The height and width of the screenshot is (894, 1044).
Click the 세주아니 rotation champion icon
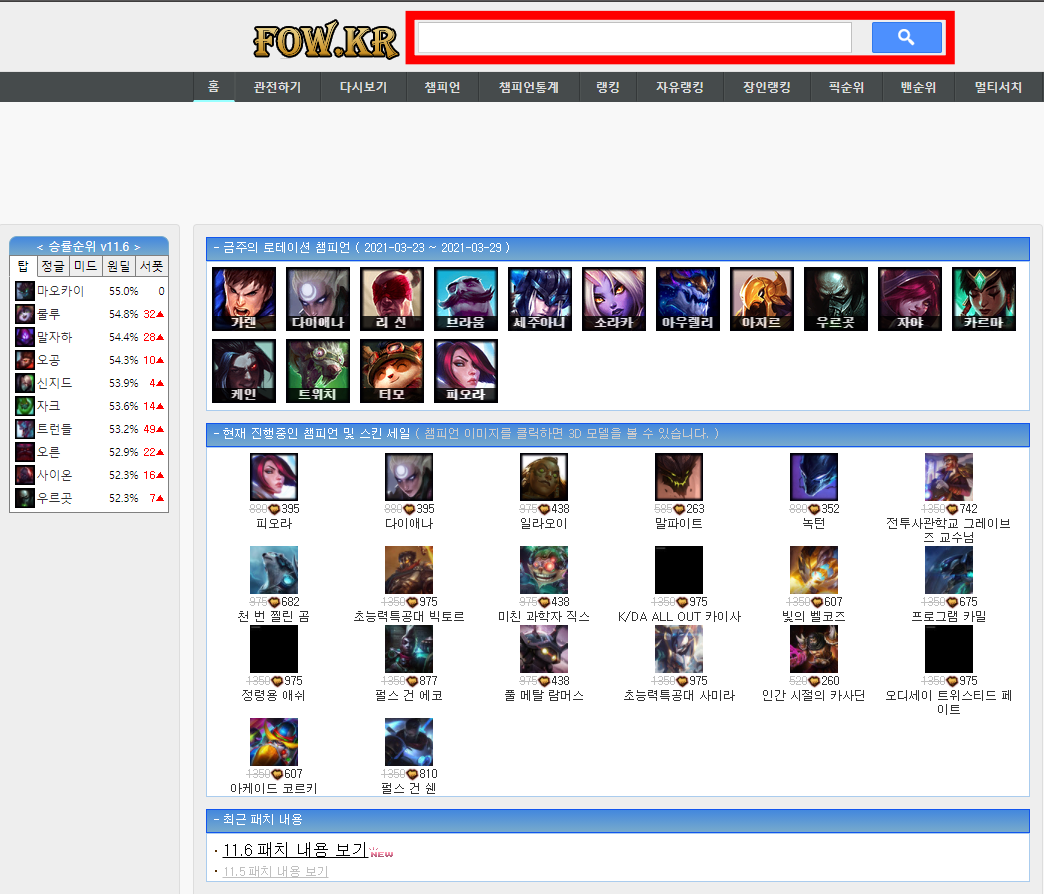click(539, 299)
